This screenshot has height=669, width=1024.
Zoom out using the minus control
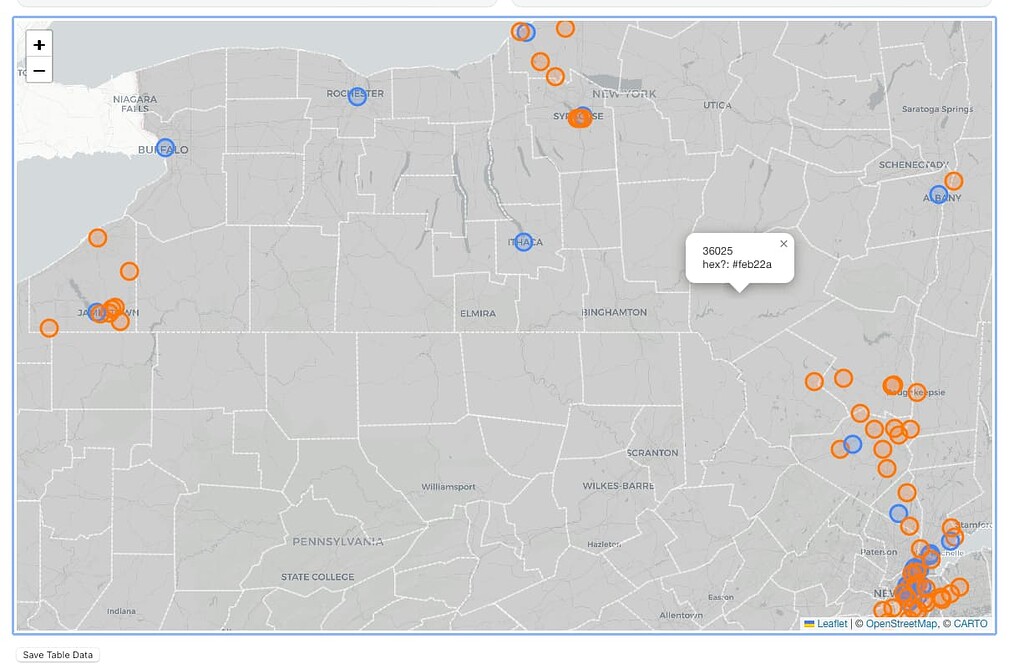coord(39,70)
